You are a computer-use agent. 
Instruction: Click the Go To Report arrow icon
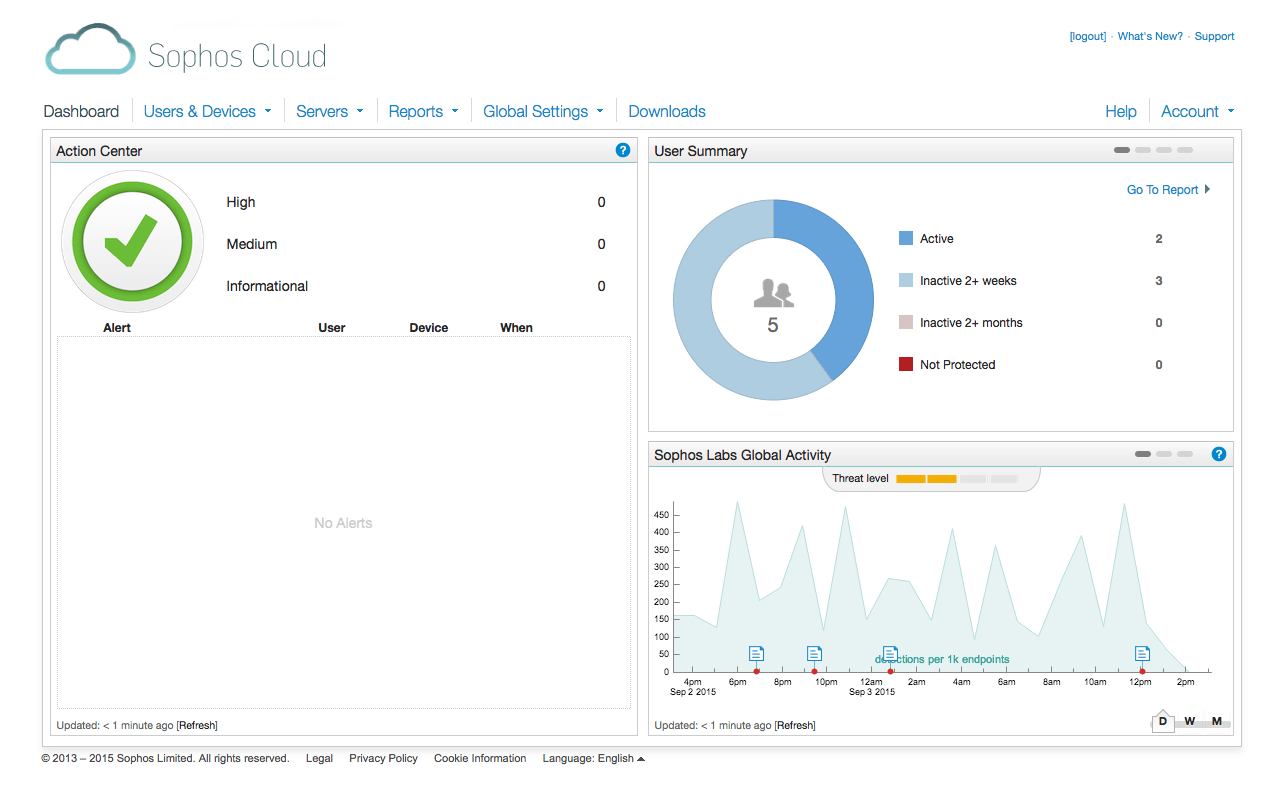[x=1207, y=189]
